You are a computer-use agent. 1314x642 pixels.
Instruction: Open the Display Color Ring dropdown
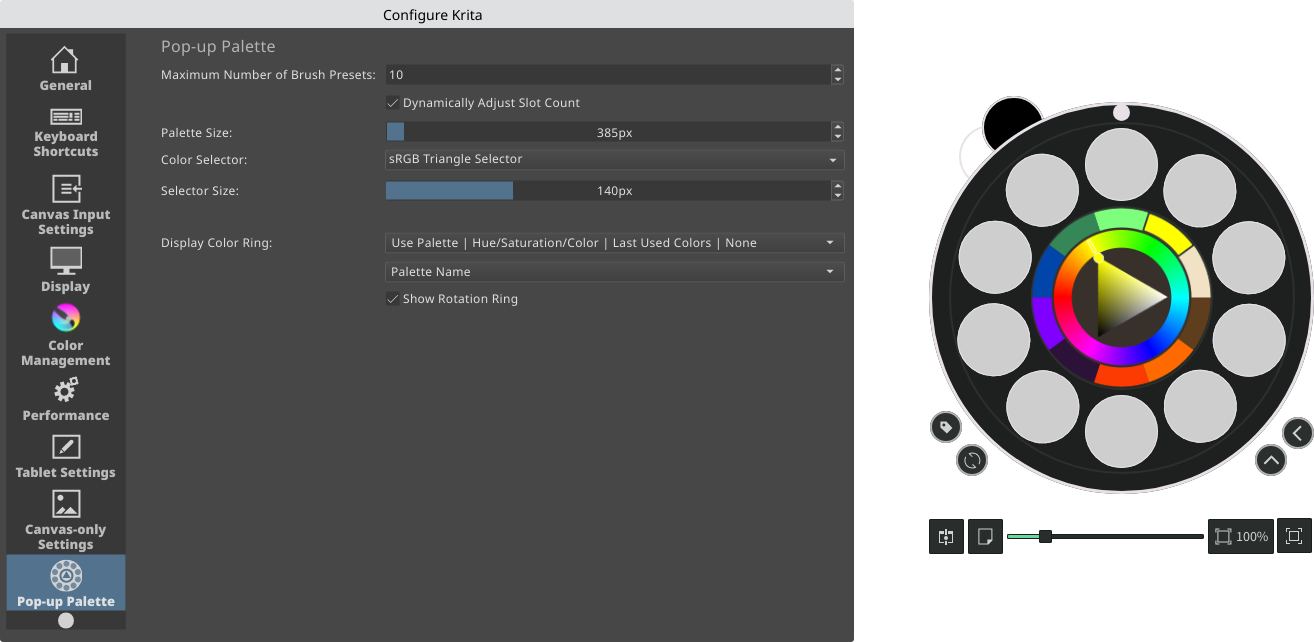point(615,243)
